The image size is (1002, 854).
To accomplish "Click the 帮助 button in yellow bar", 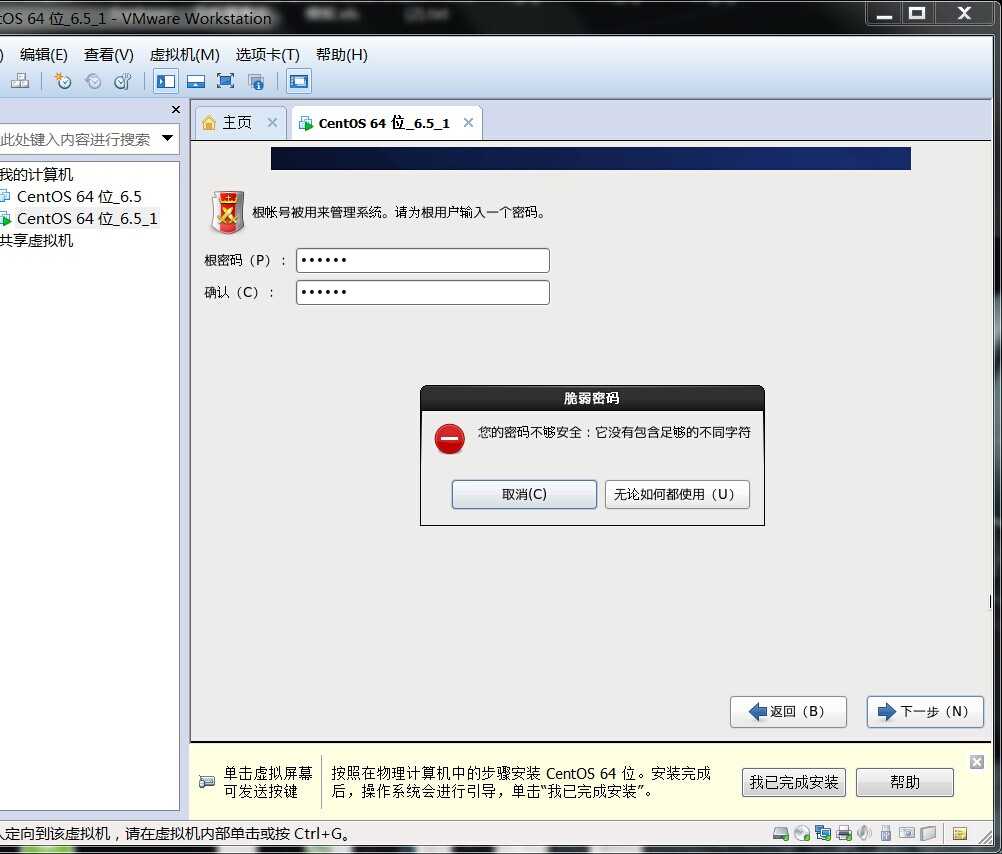I will tap(905, 782).
